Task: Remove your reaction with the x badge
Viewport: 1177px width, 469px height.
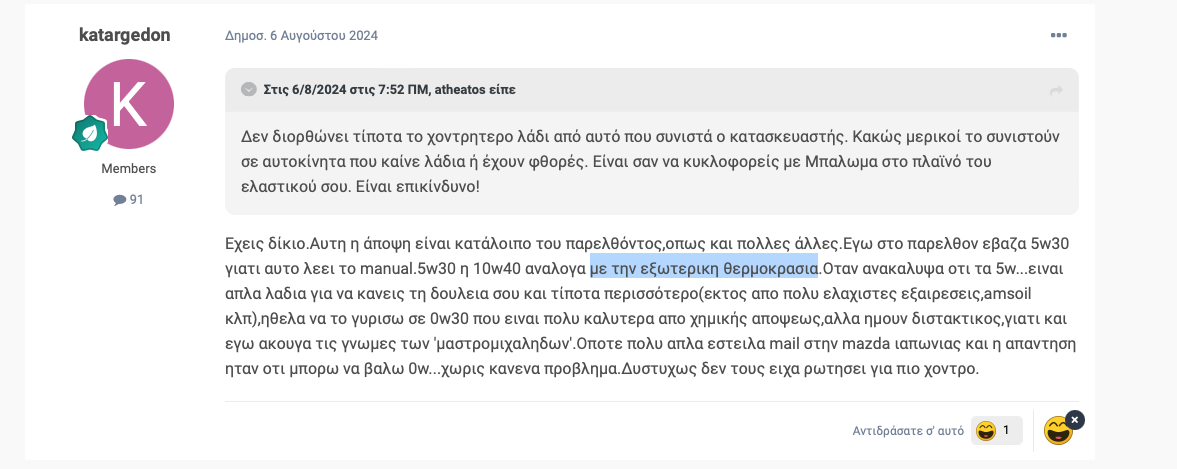Action: [x=1075, y=420]
